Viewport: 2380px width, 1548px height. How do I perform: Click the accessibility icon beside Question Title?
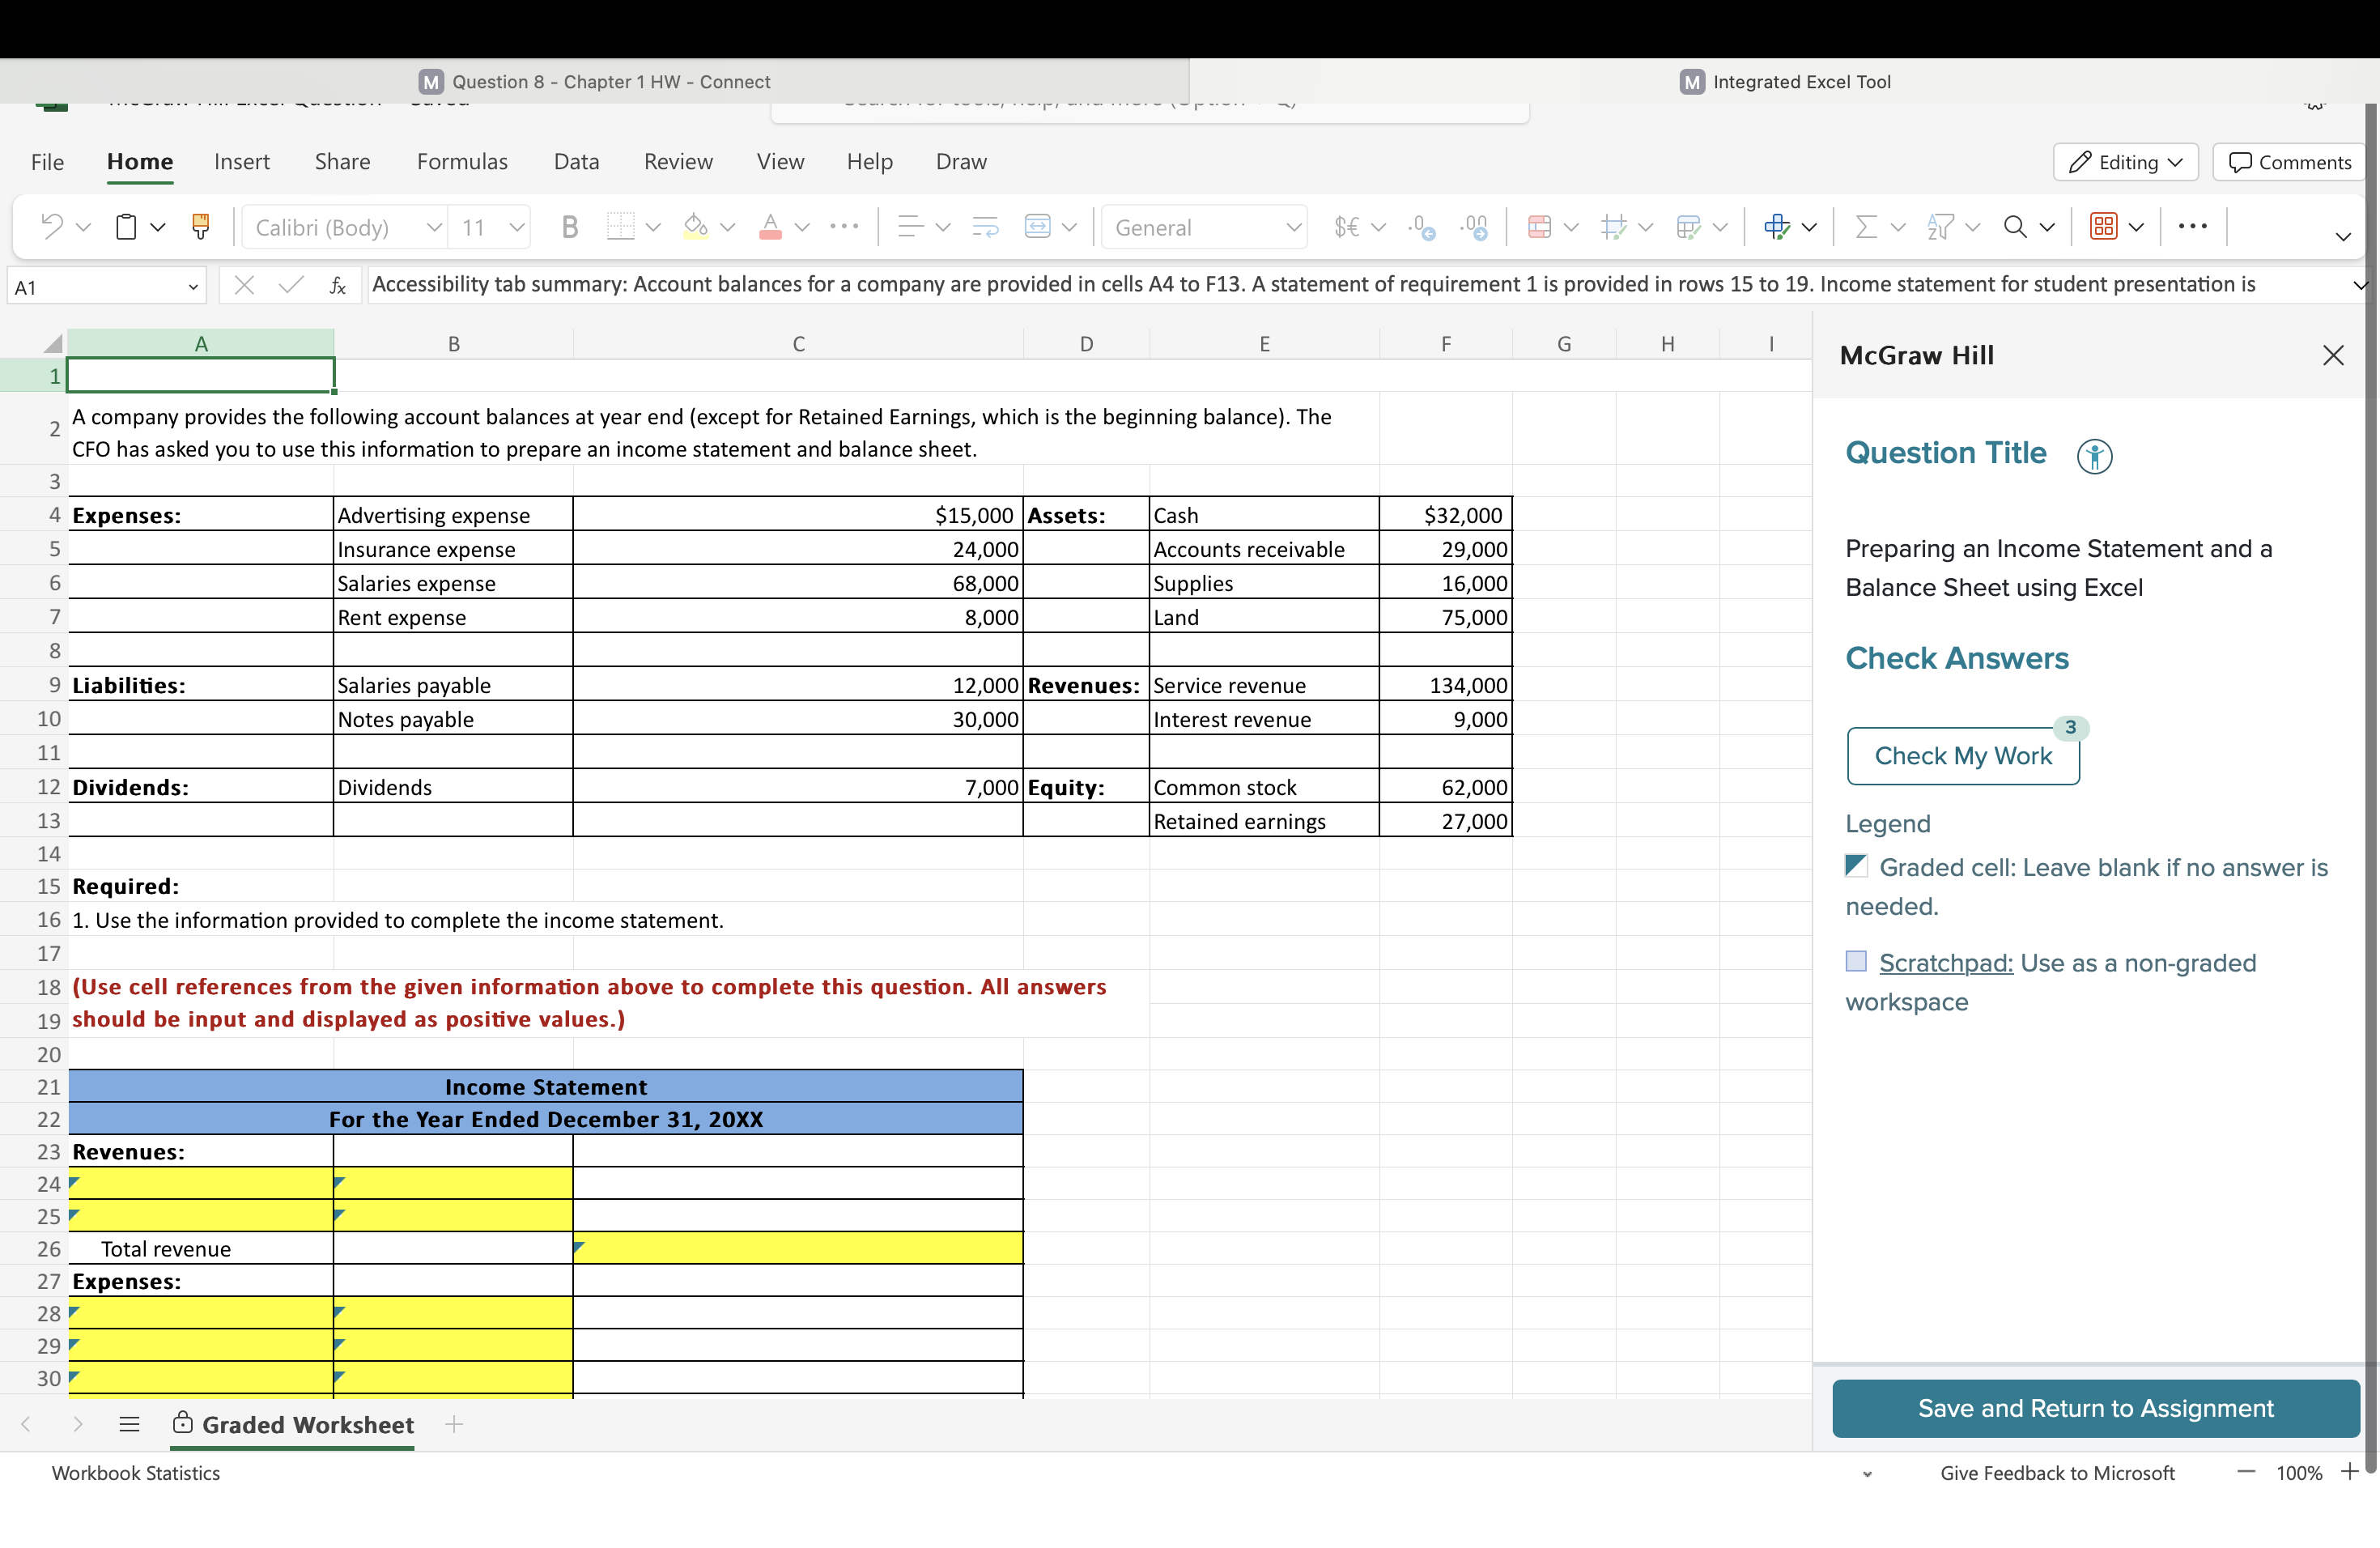pyautogui.click(x=2094, y=456)
